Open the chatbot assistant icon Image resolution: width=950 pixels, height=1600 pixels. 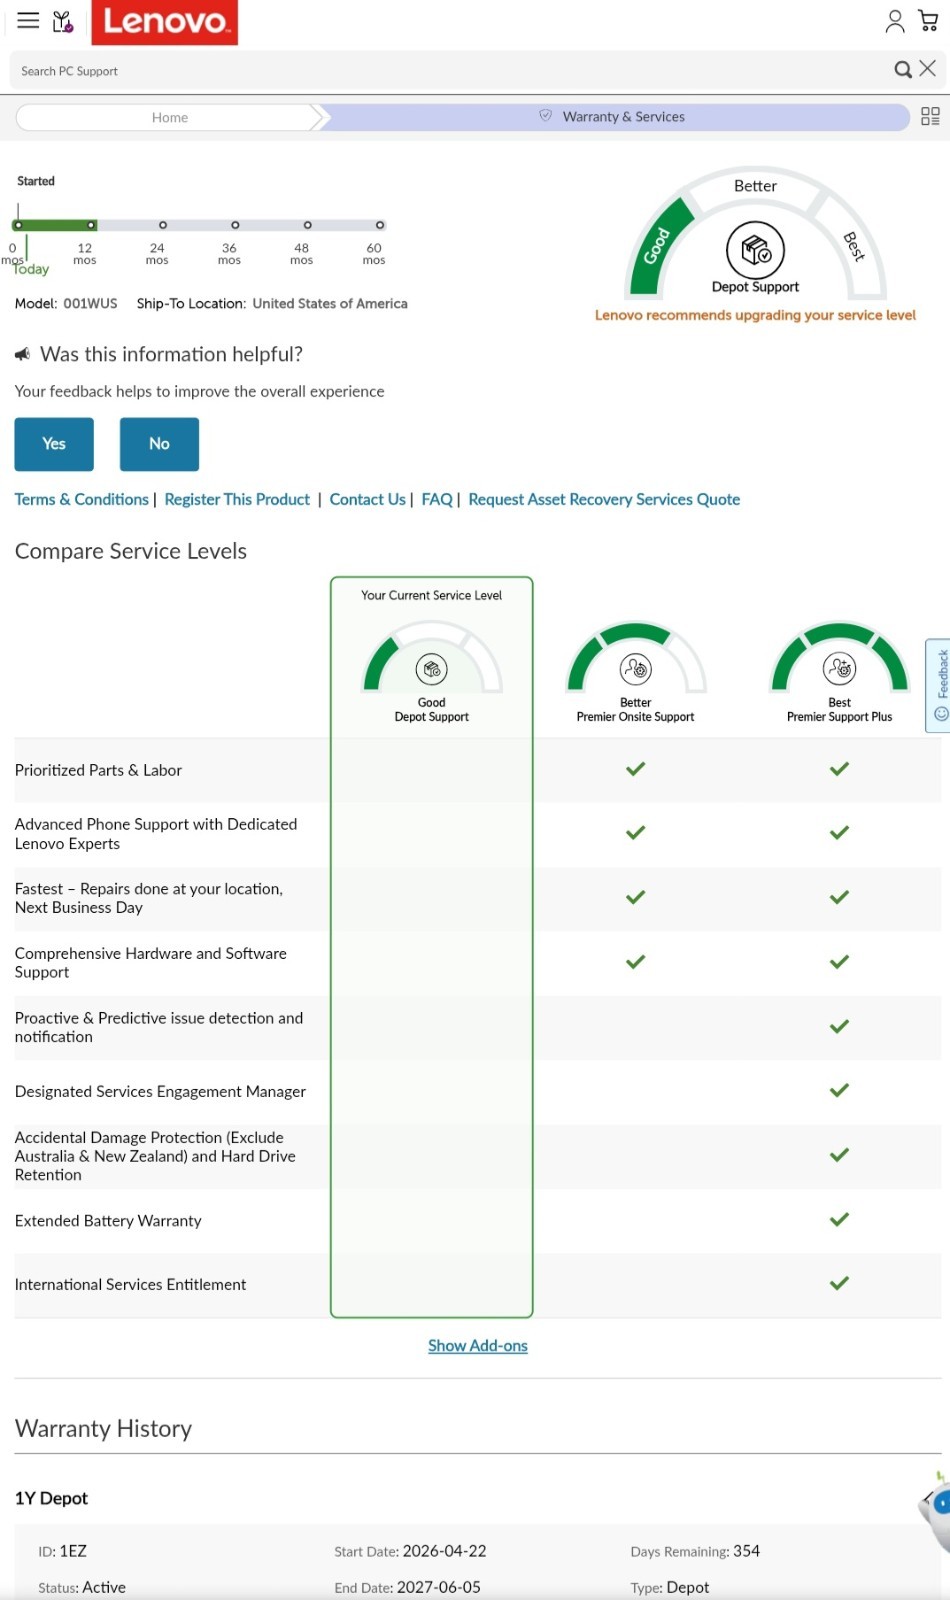[x=936, y=1510]
